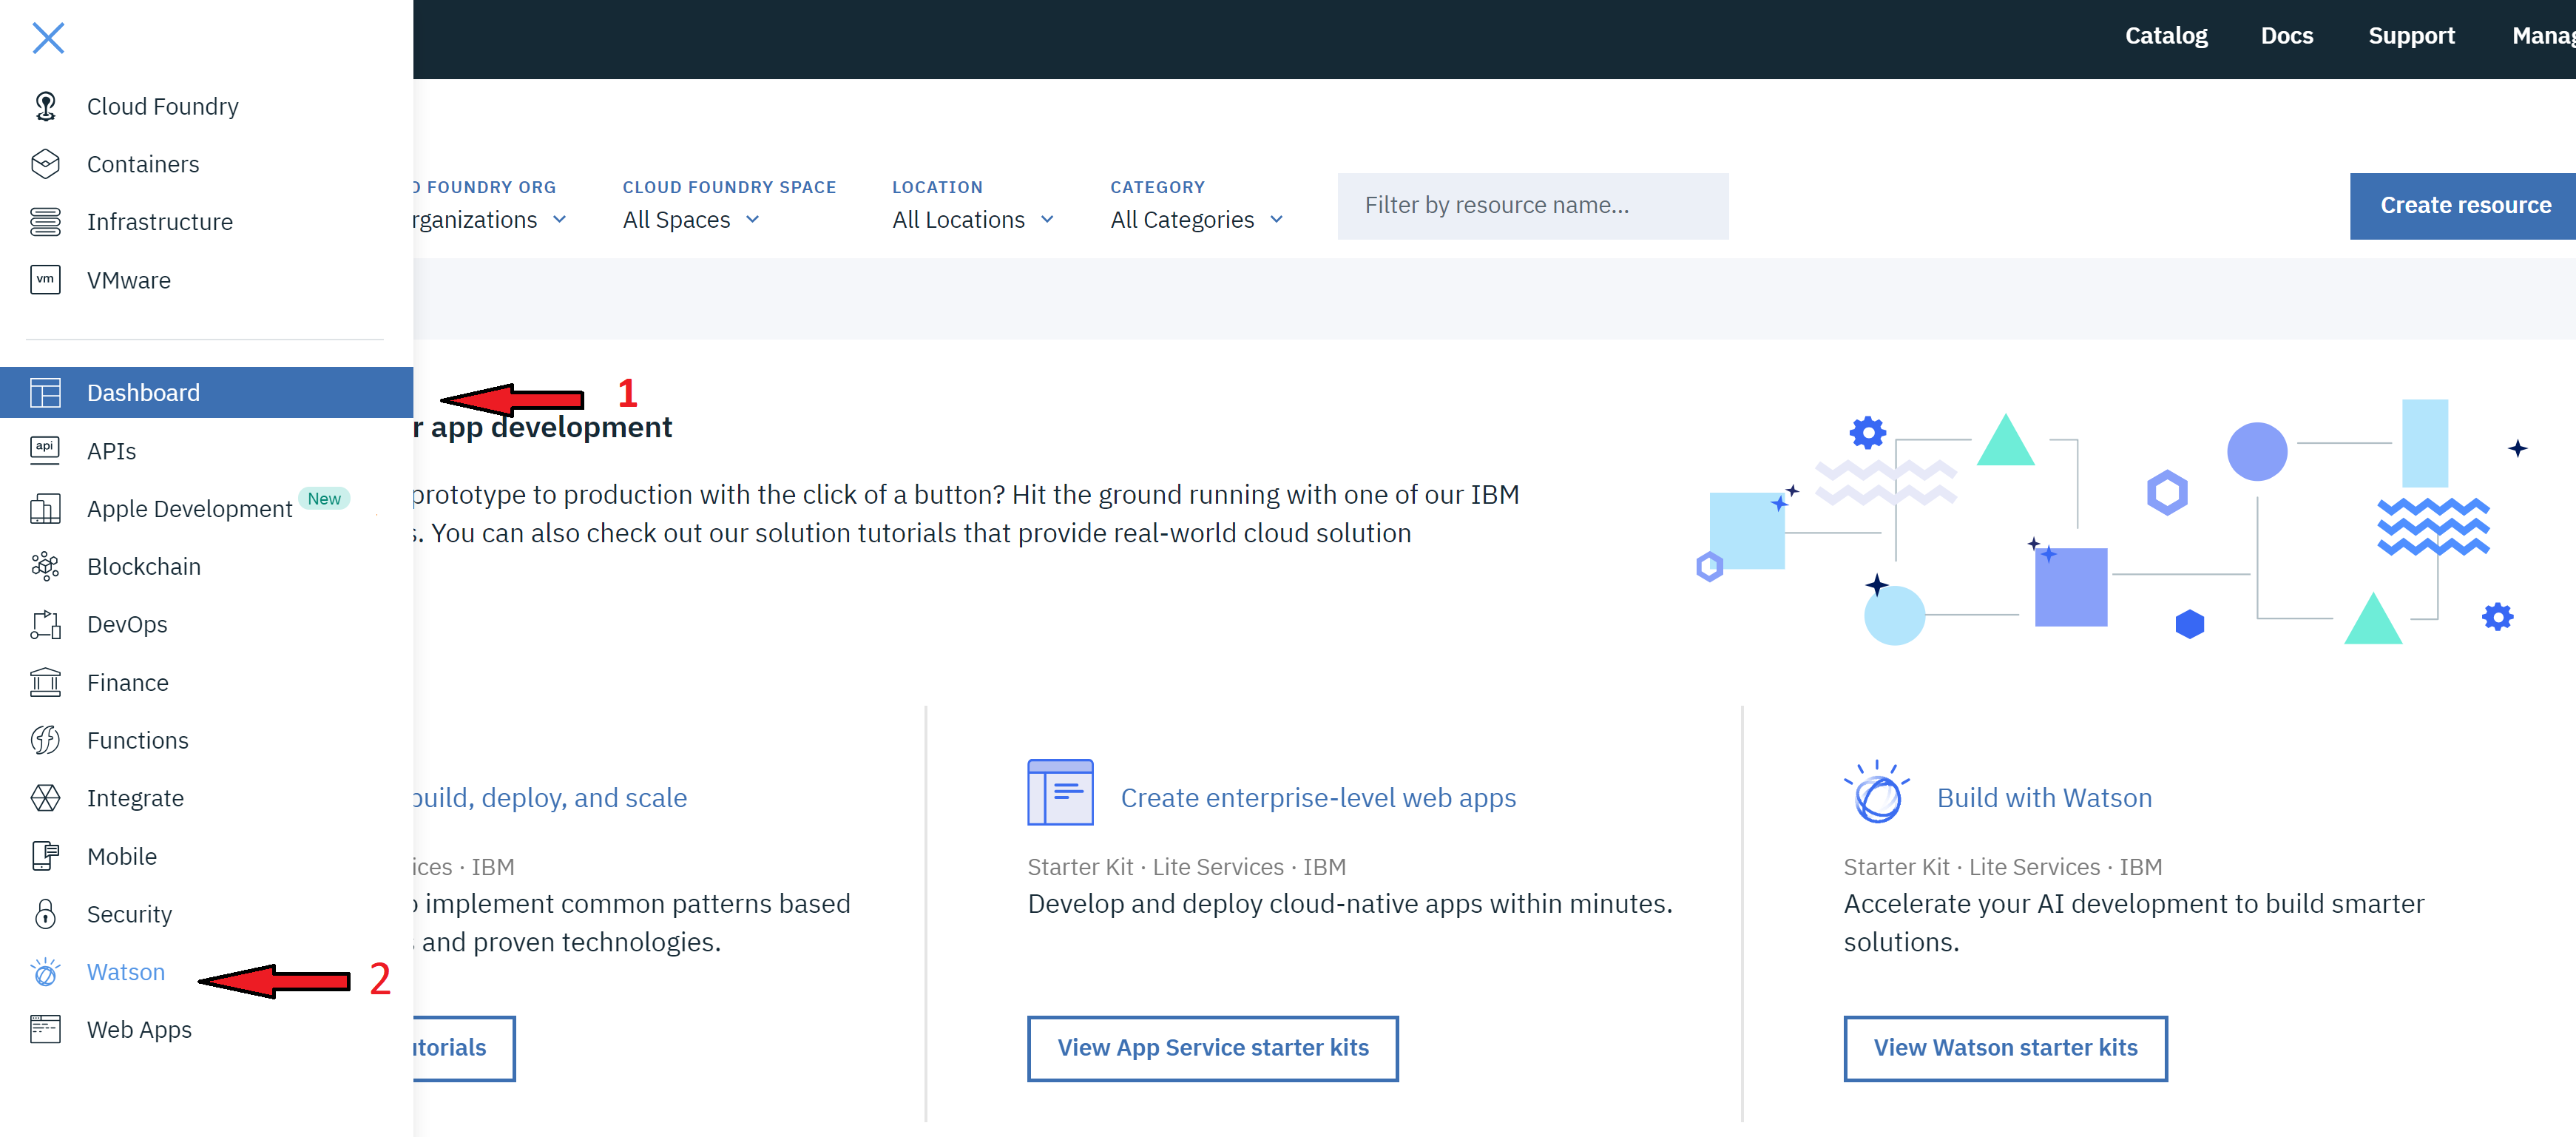Open the Catalog top menu item
The image size is (2576, 1137).
(2165, 36)
